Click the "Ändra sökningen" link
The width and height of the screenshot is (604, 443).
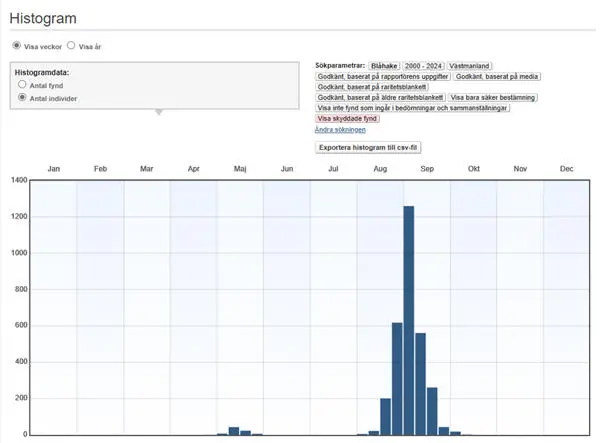coord(340,130)
